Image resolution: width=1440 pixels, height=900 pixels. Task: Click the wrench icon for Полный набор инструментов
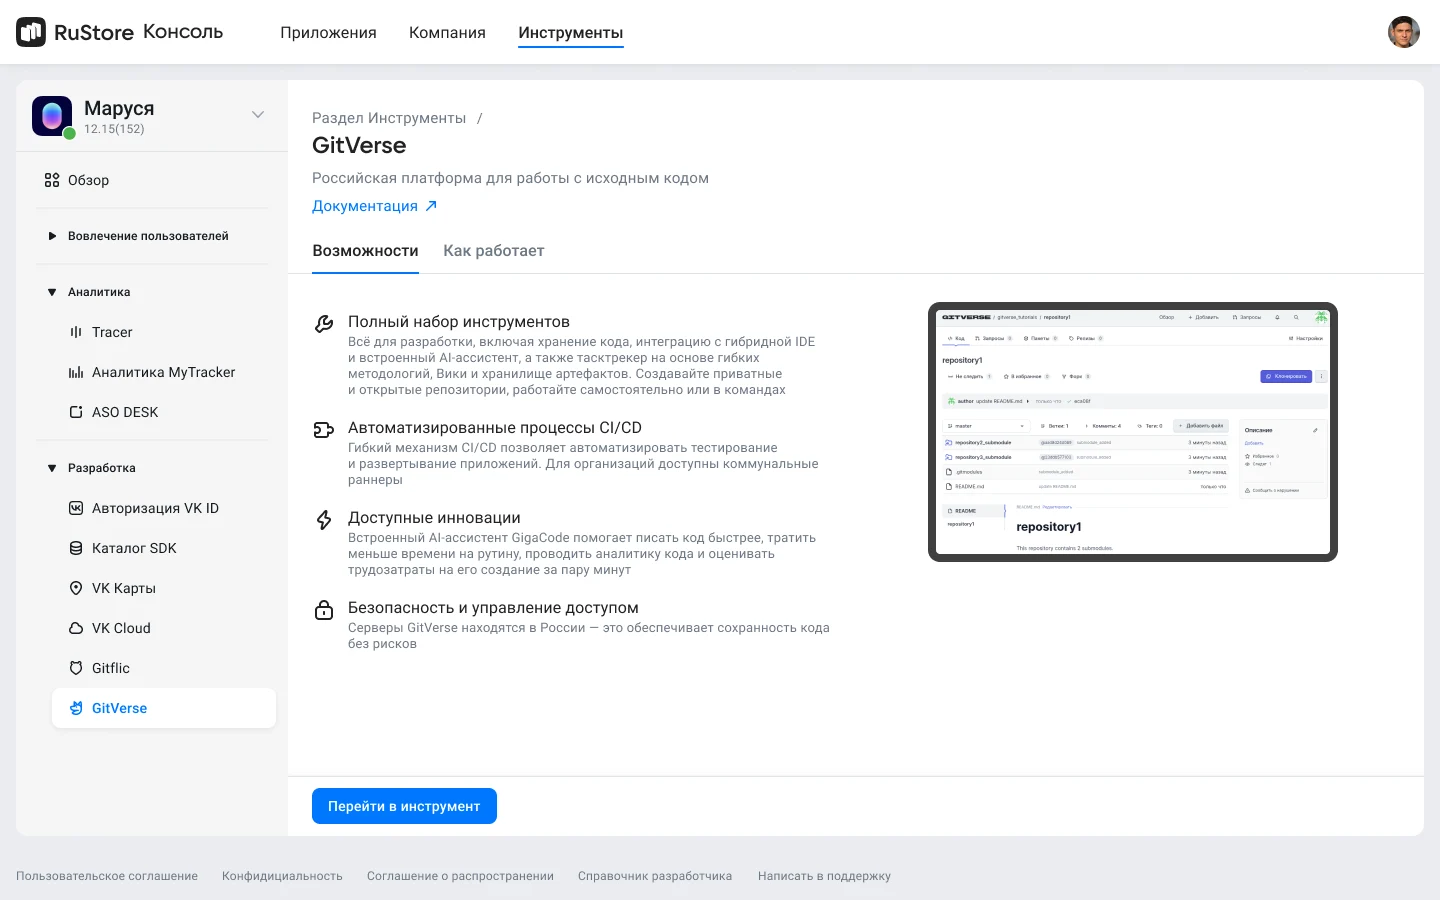coord(324,324)
